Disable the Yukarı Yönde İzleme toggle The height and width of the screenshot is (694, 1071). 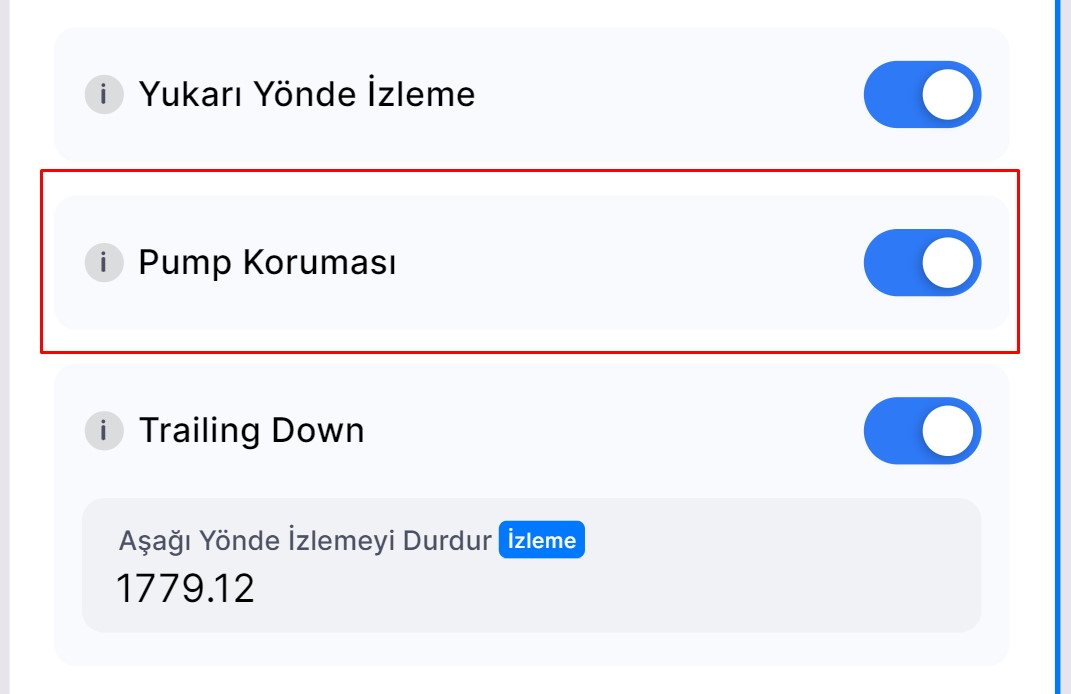tap(922, 95)
